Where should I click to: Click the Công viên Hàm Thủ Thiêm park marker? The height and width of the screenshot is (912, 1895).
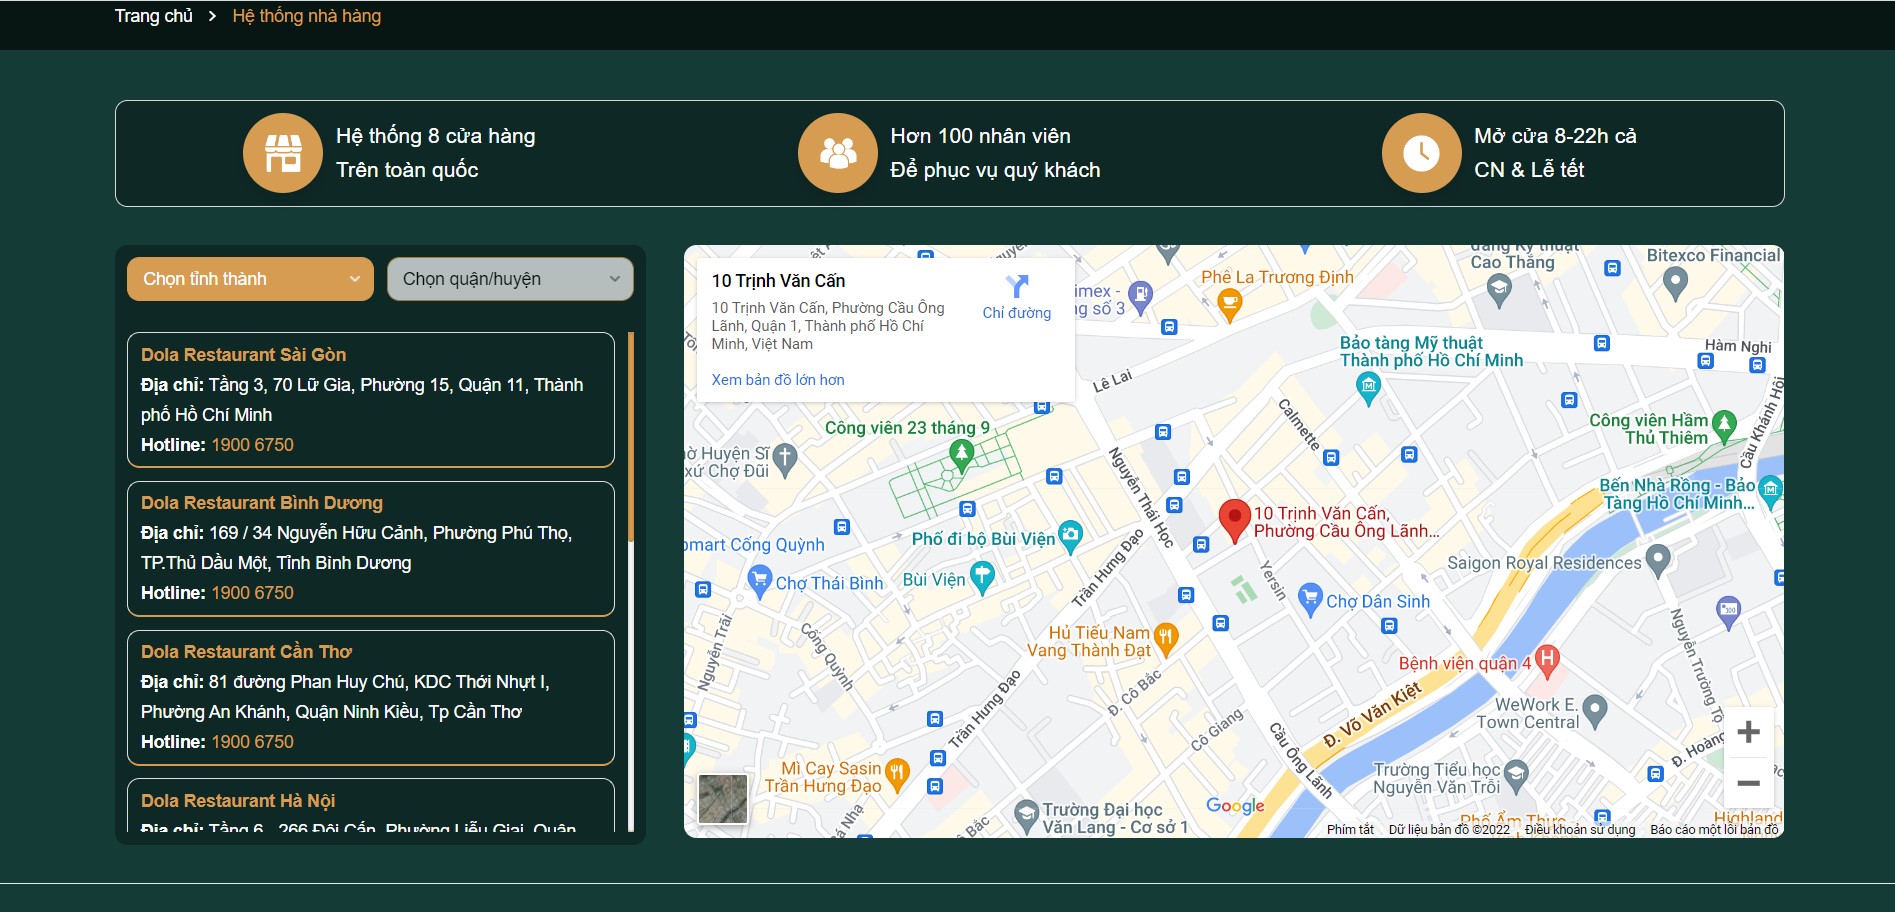[1724, 427]
